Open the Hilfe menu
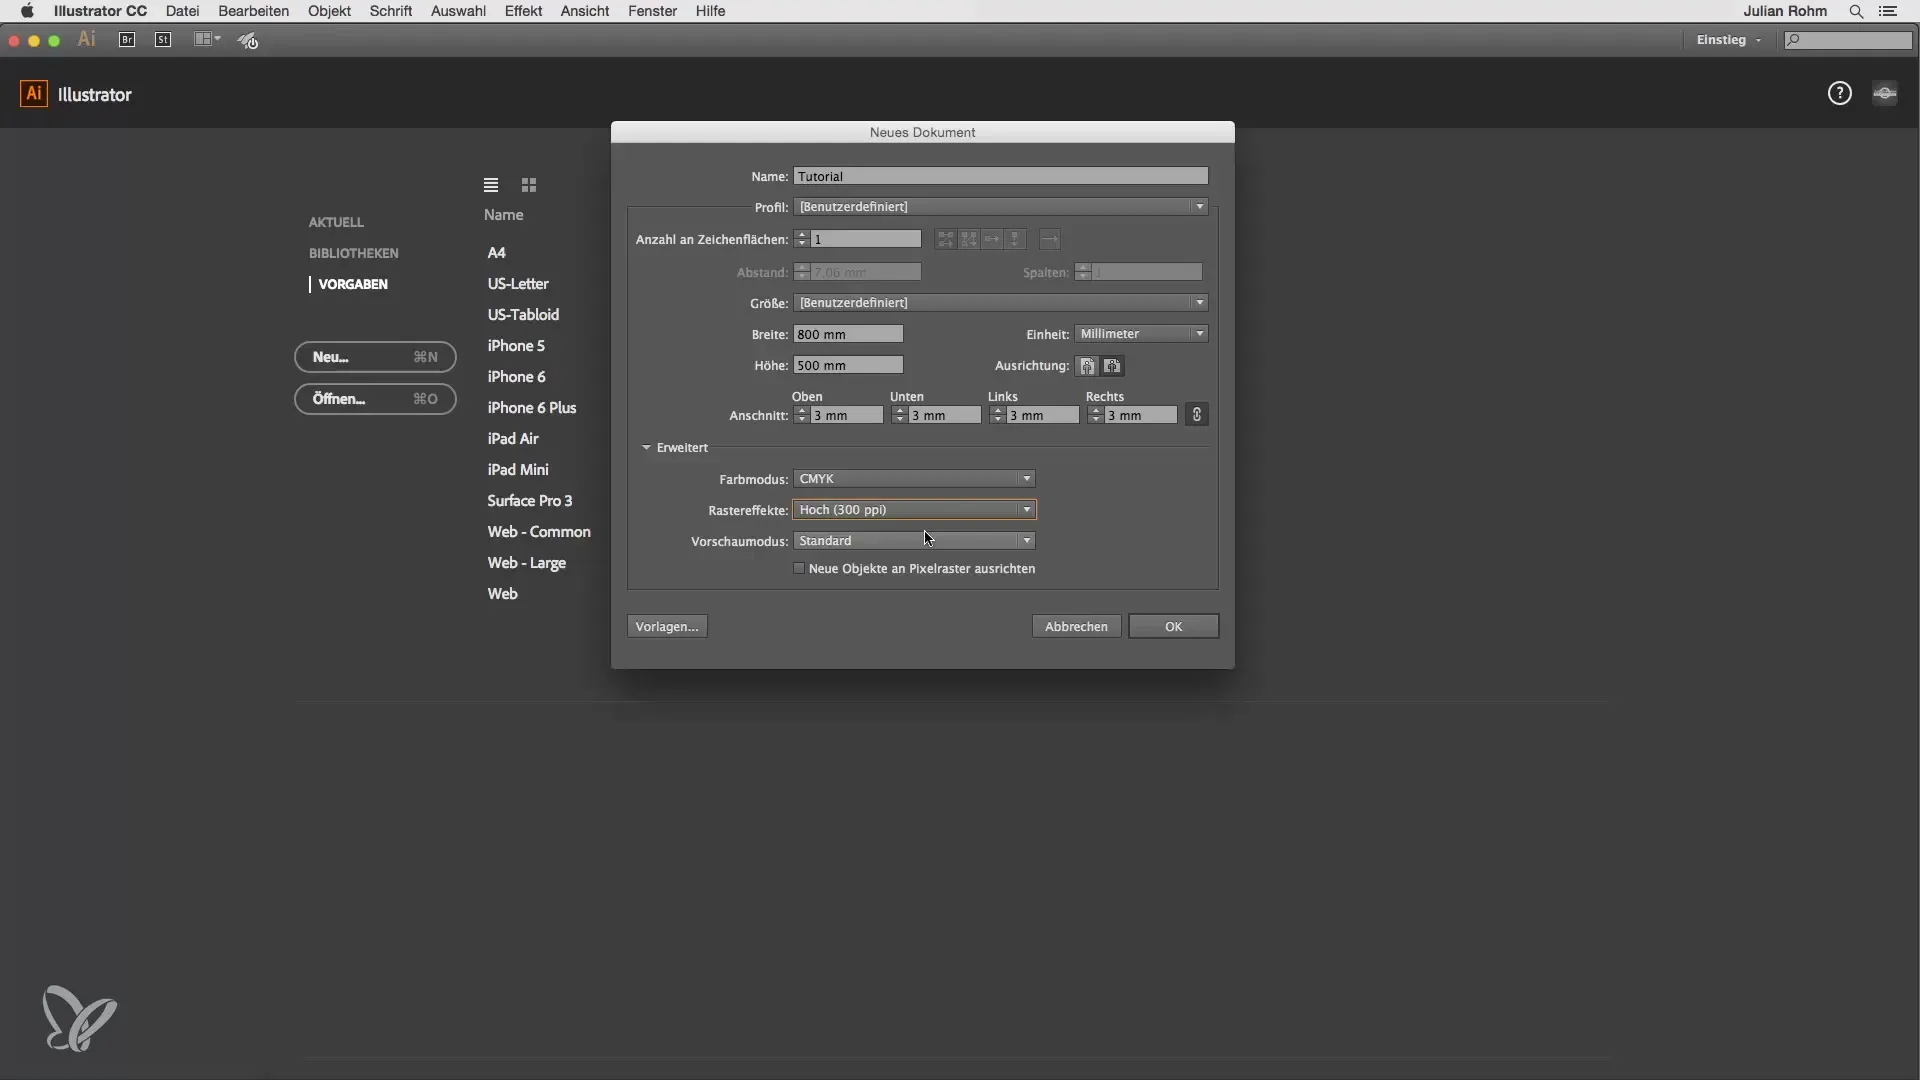The width and height of the screenshot is (1920, 1080). coord(710,11)
